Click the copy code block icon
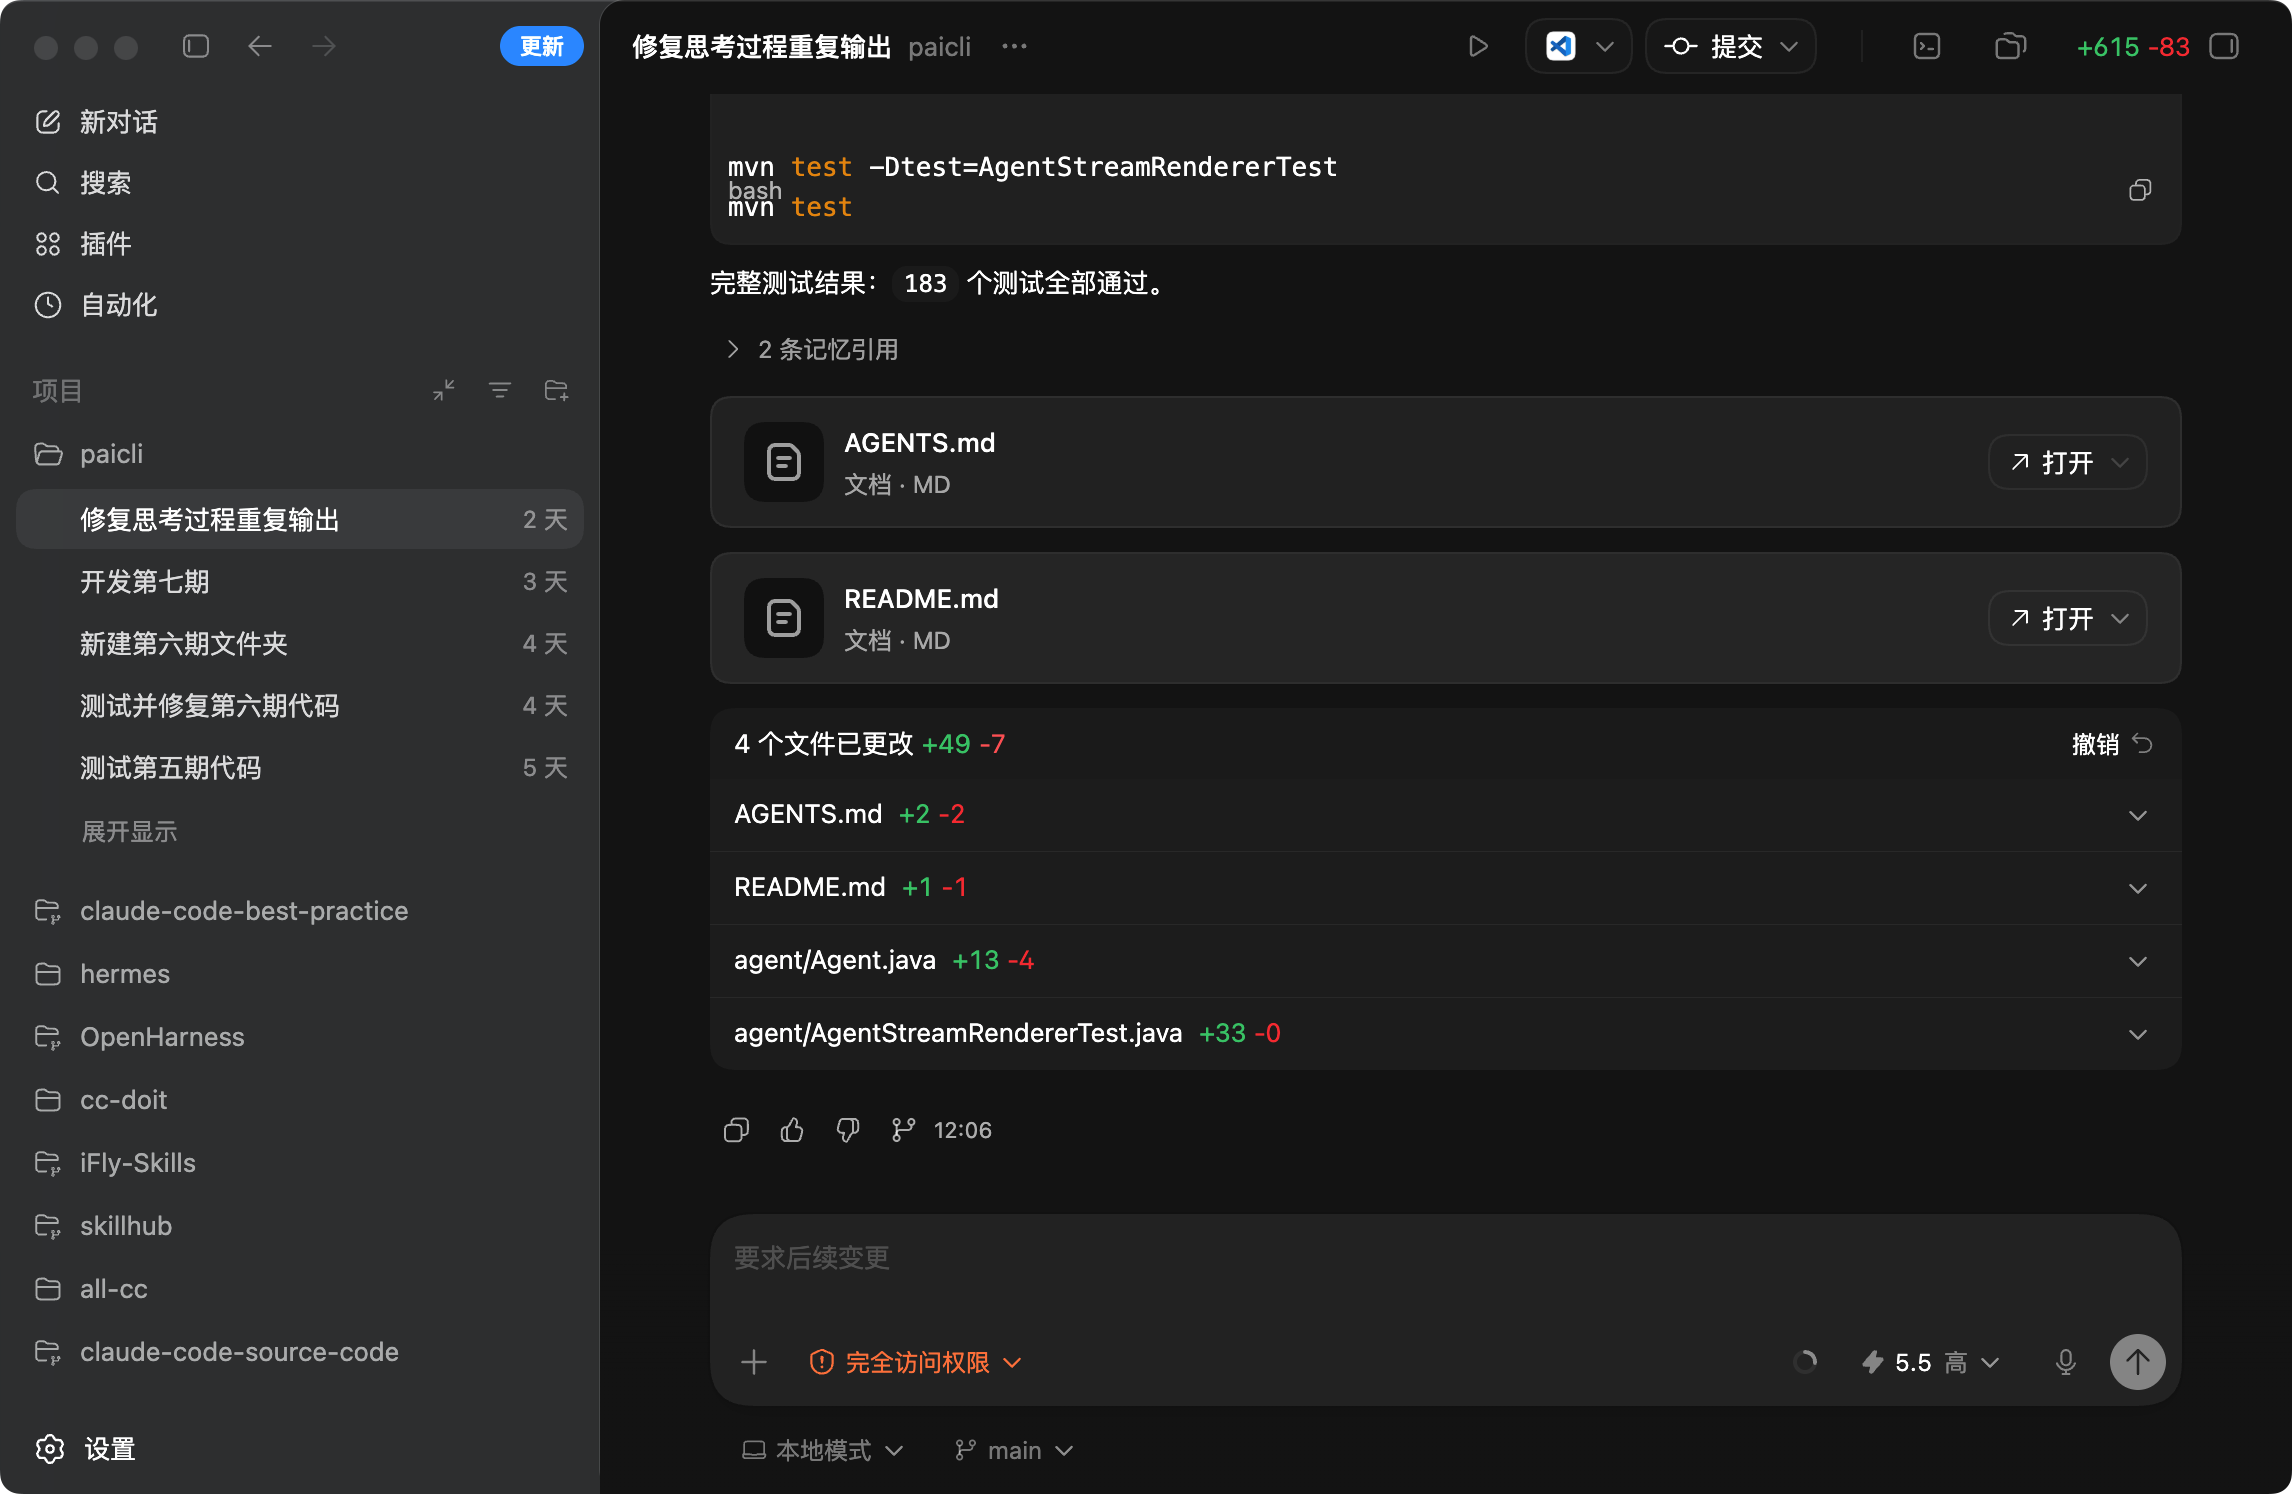Screen dimensions: 2292x1494 click(x=2139, y=190)
